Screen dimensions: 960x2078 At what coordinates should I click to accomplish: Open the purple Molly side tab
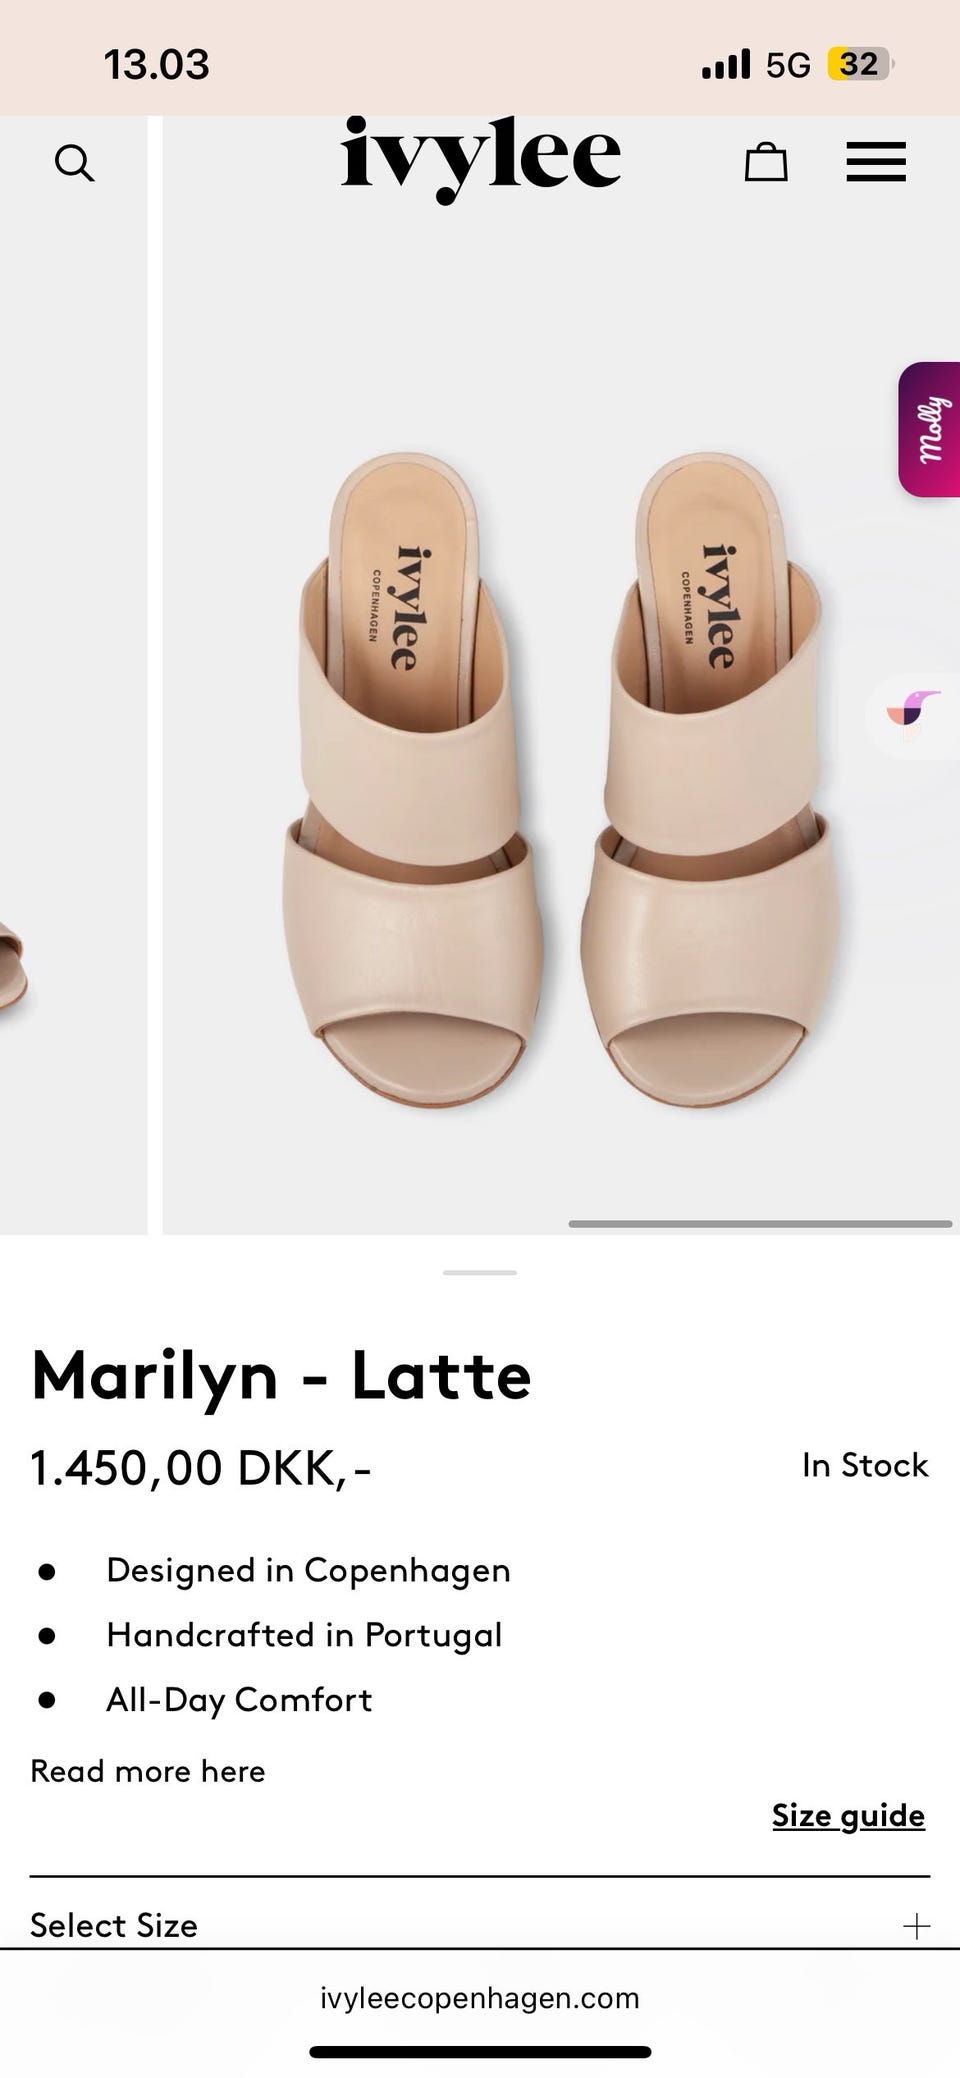(x=930, y=429)
